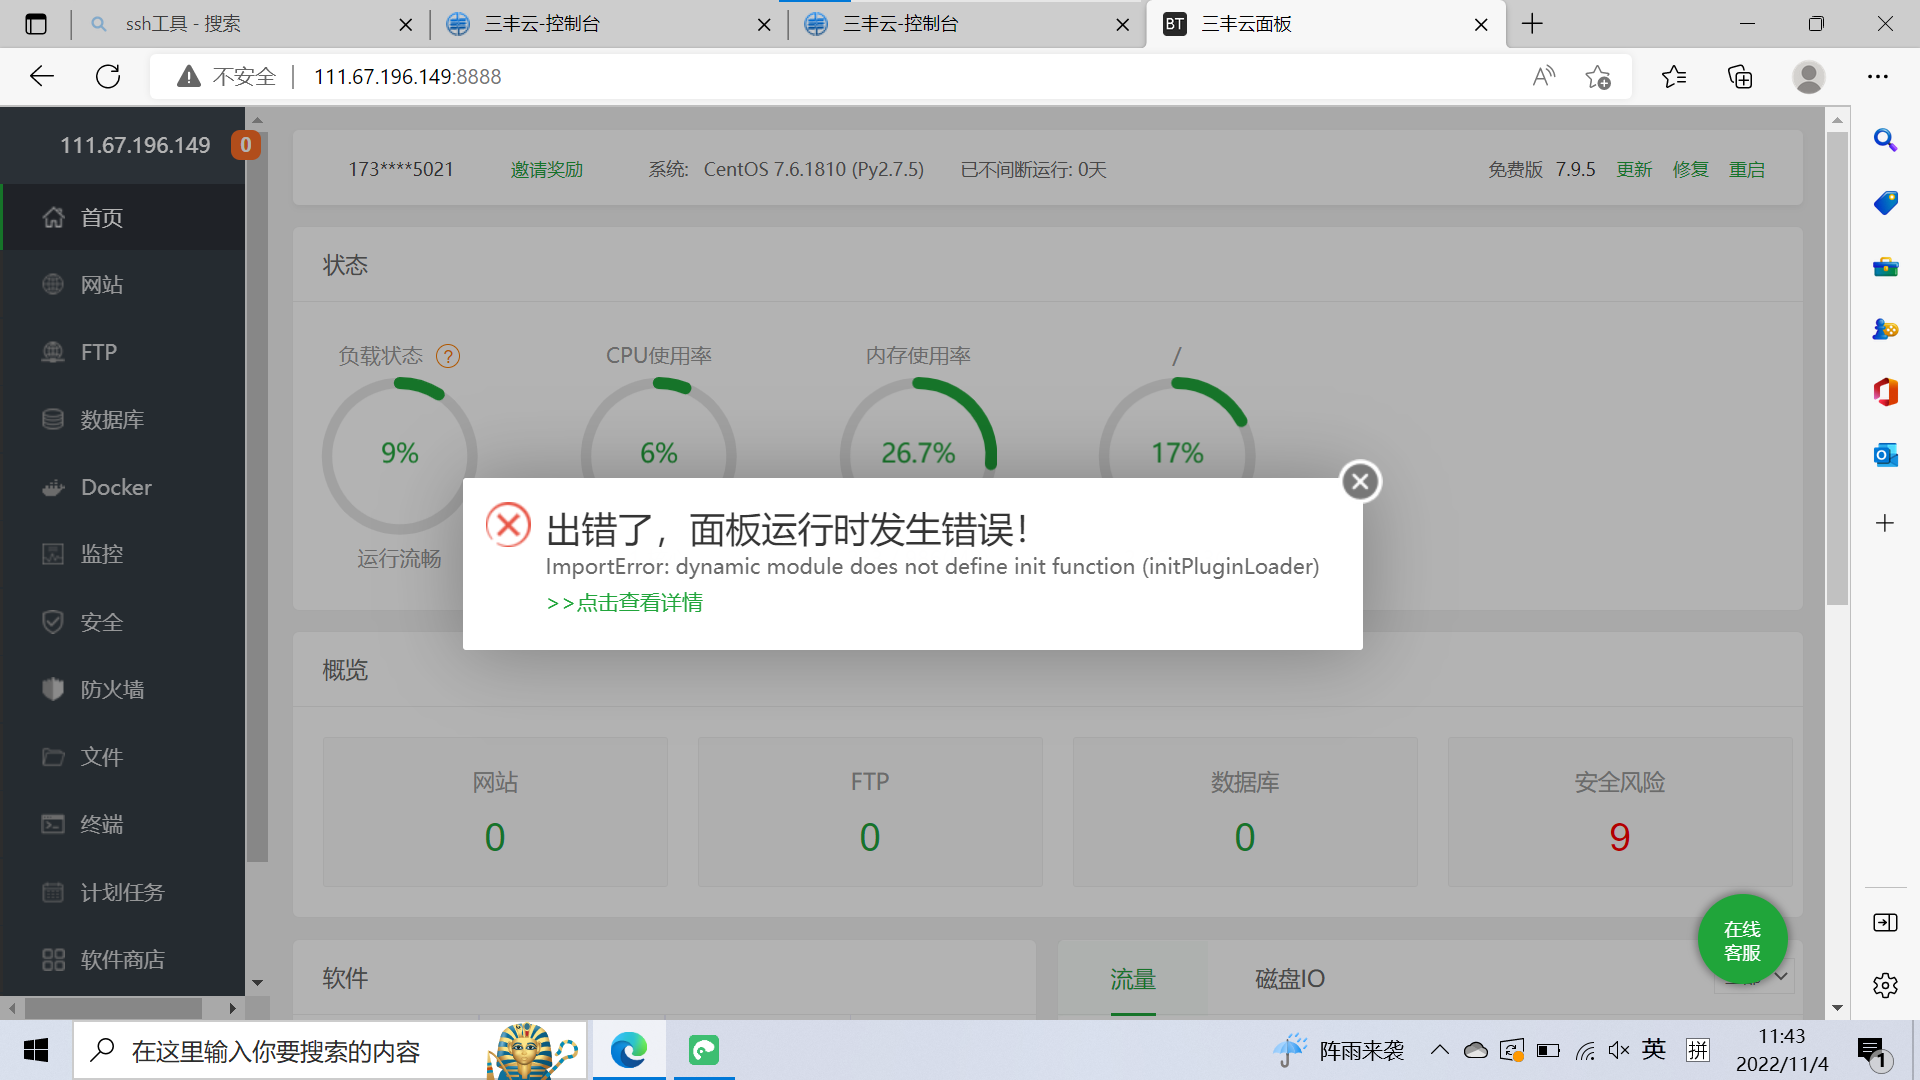1920x1080 pixels.
Task: Go back in browser history
Action: [42, 76]
